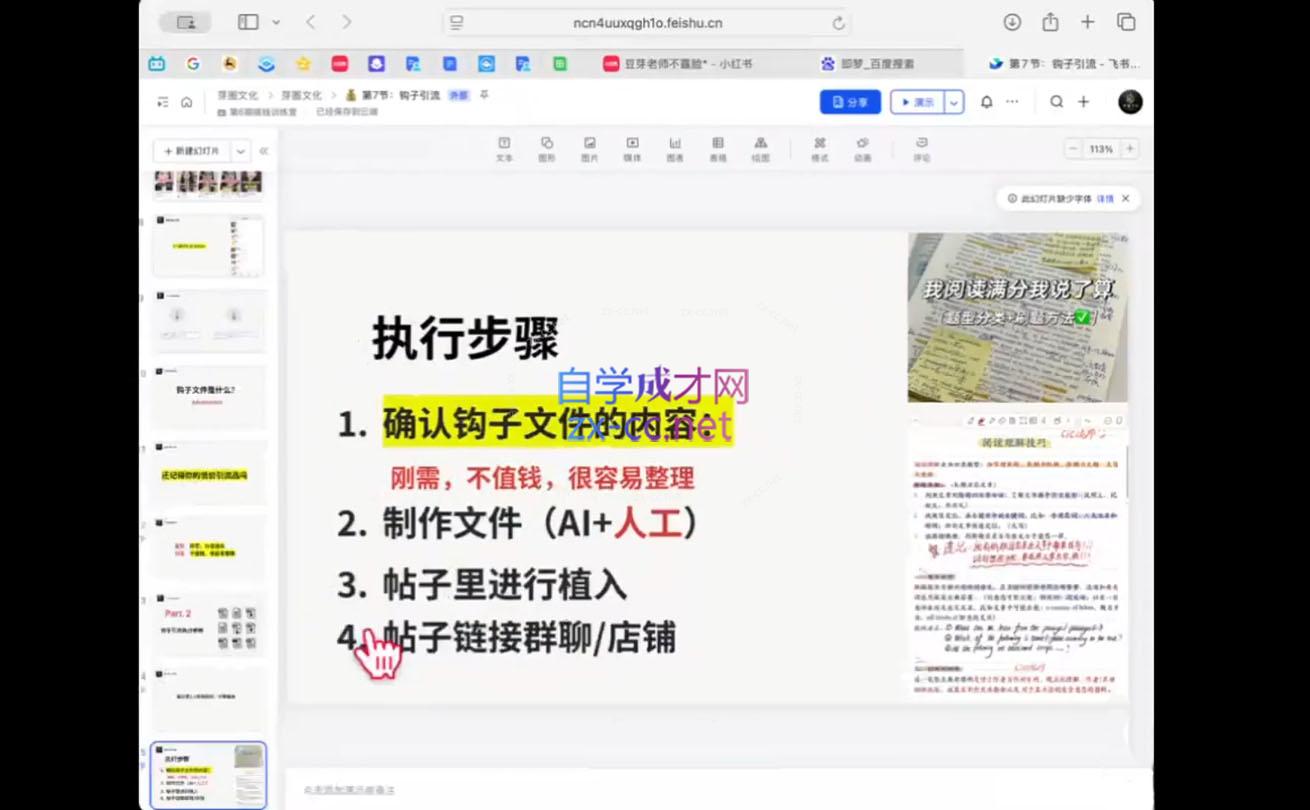
Task: Select the 我阅读满分我说了算 image
Action: point(1017,317)
